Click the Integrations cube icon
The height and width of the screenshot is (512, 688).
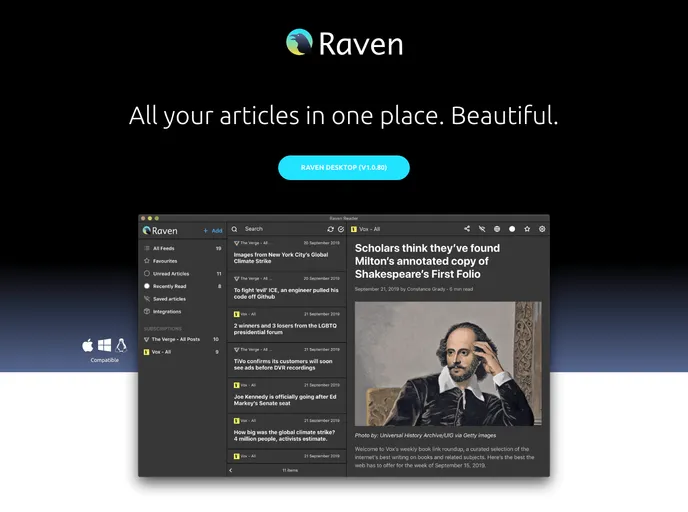pos(147,311)
